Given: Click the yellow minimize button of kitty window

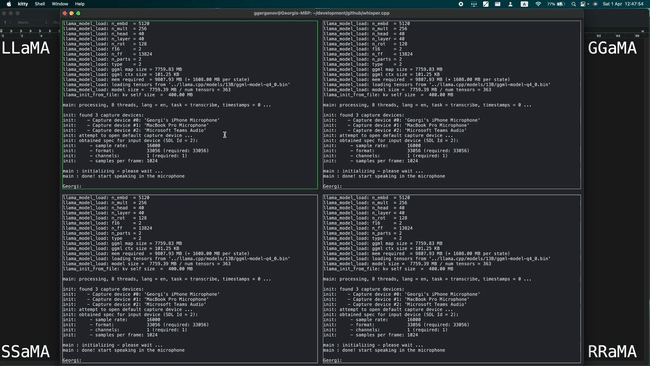Looking at the screenshot, I should 72,13.
